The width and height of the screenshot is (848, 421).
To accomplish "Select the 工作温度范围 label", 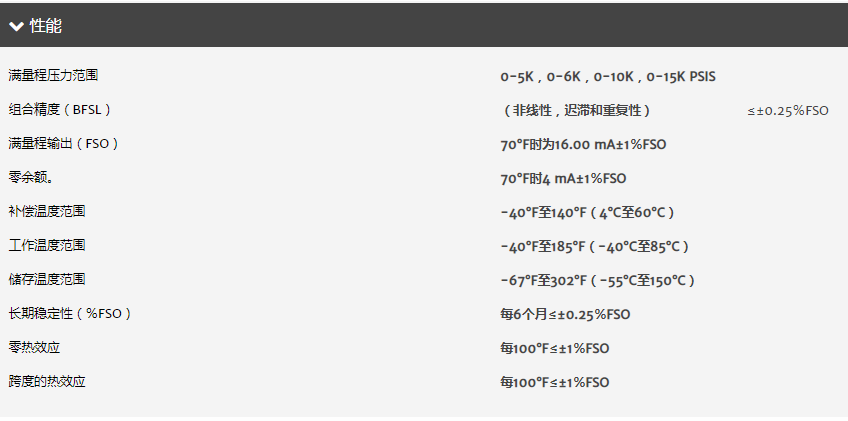I will (x=47, y=246).
